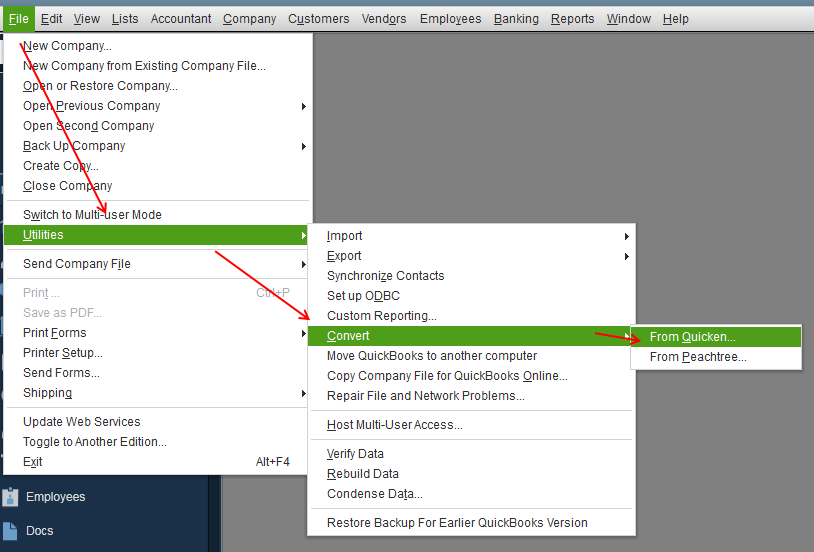Select Send Forms...
The width and height of the screenshot is (814, 552).
[158, 373]
